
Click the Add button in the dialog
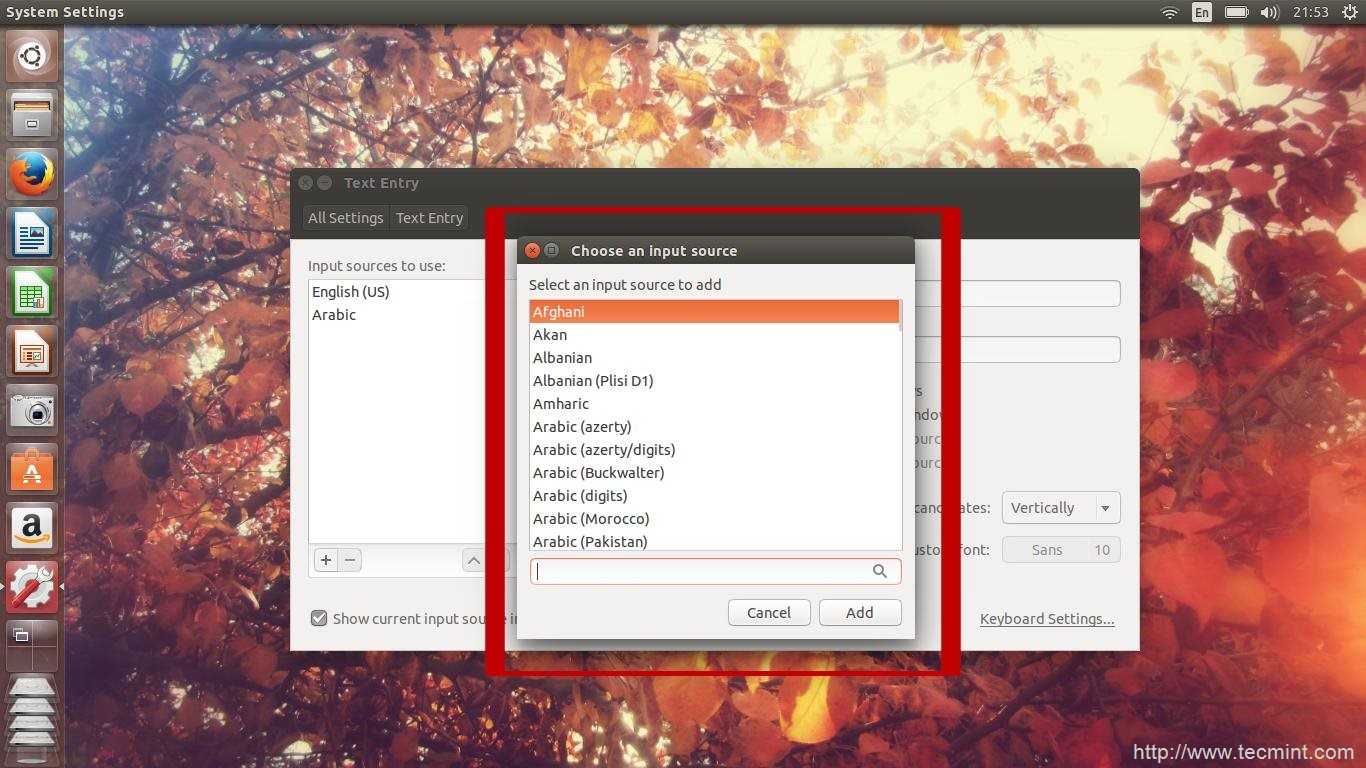(860, 612)
